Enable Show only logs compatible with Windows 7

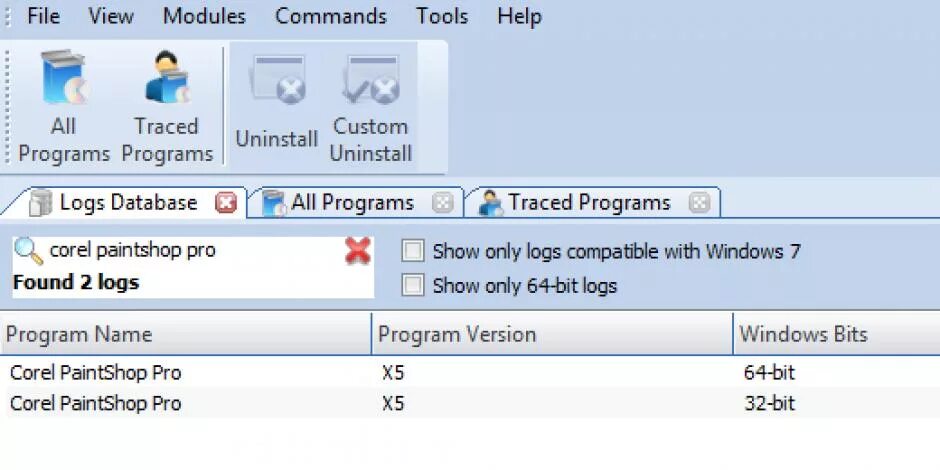pyautogui.click(x=412, y=251)
